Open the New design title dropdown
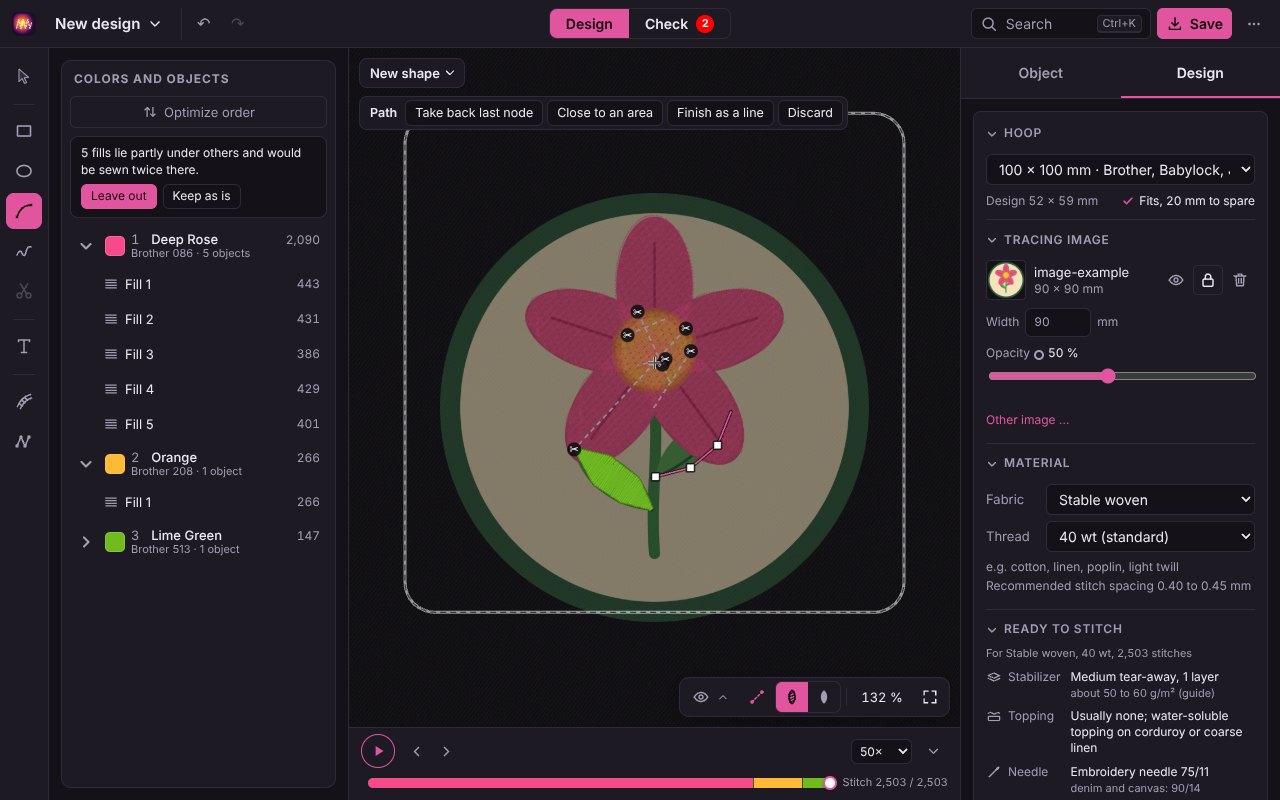 click(108, 24)
